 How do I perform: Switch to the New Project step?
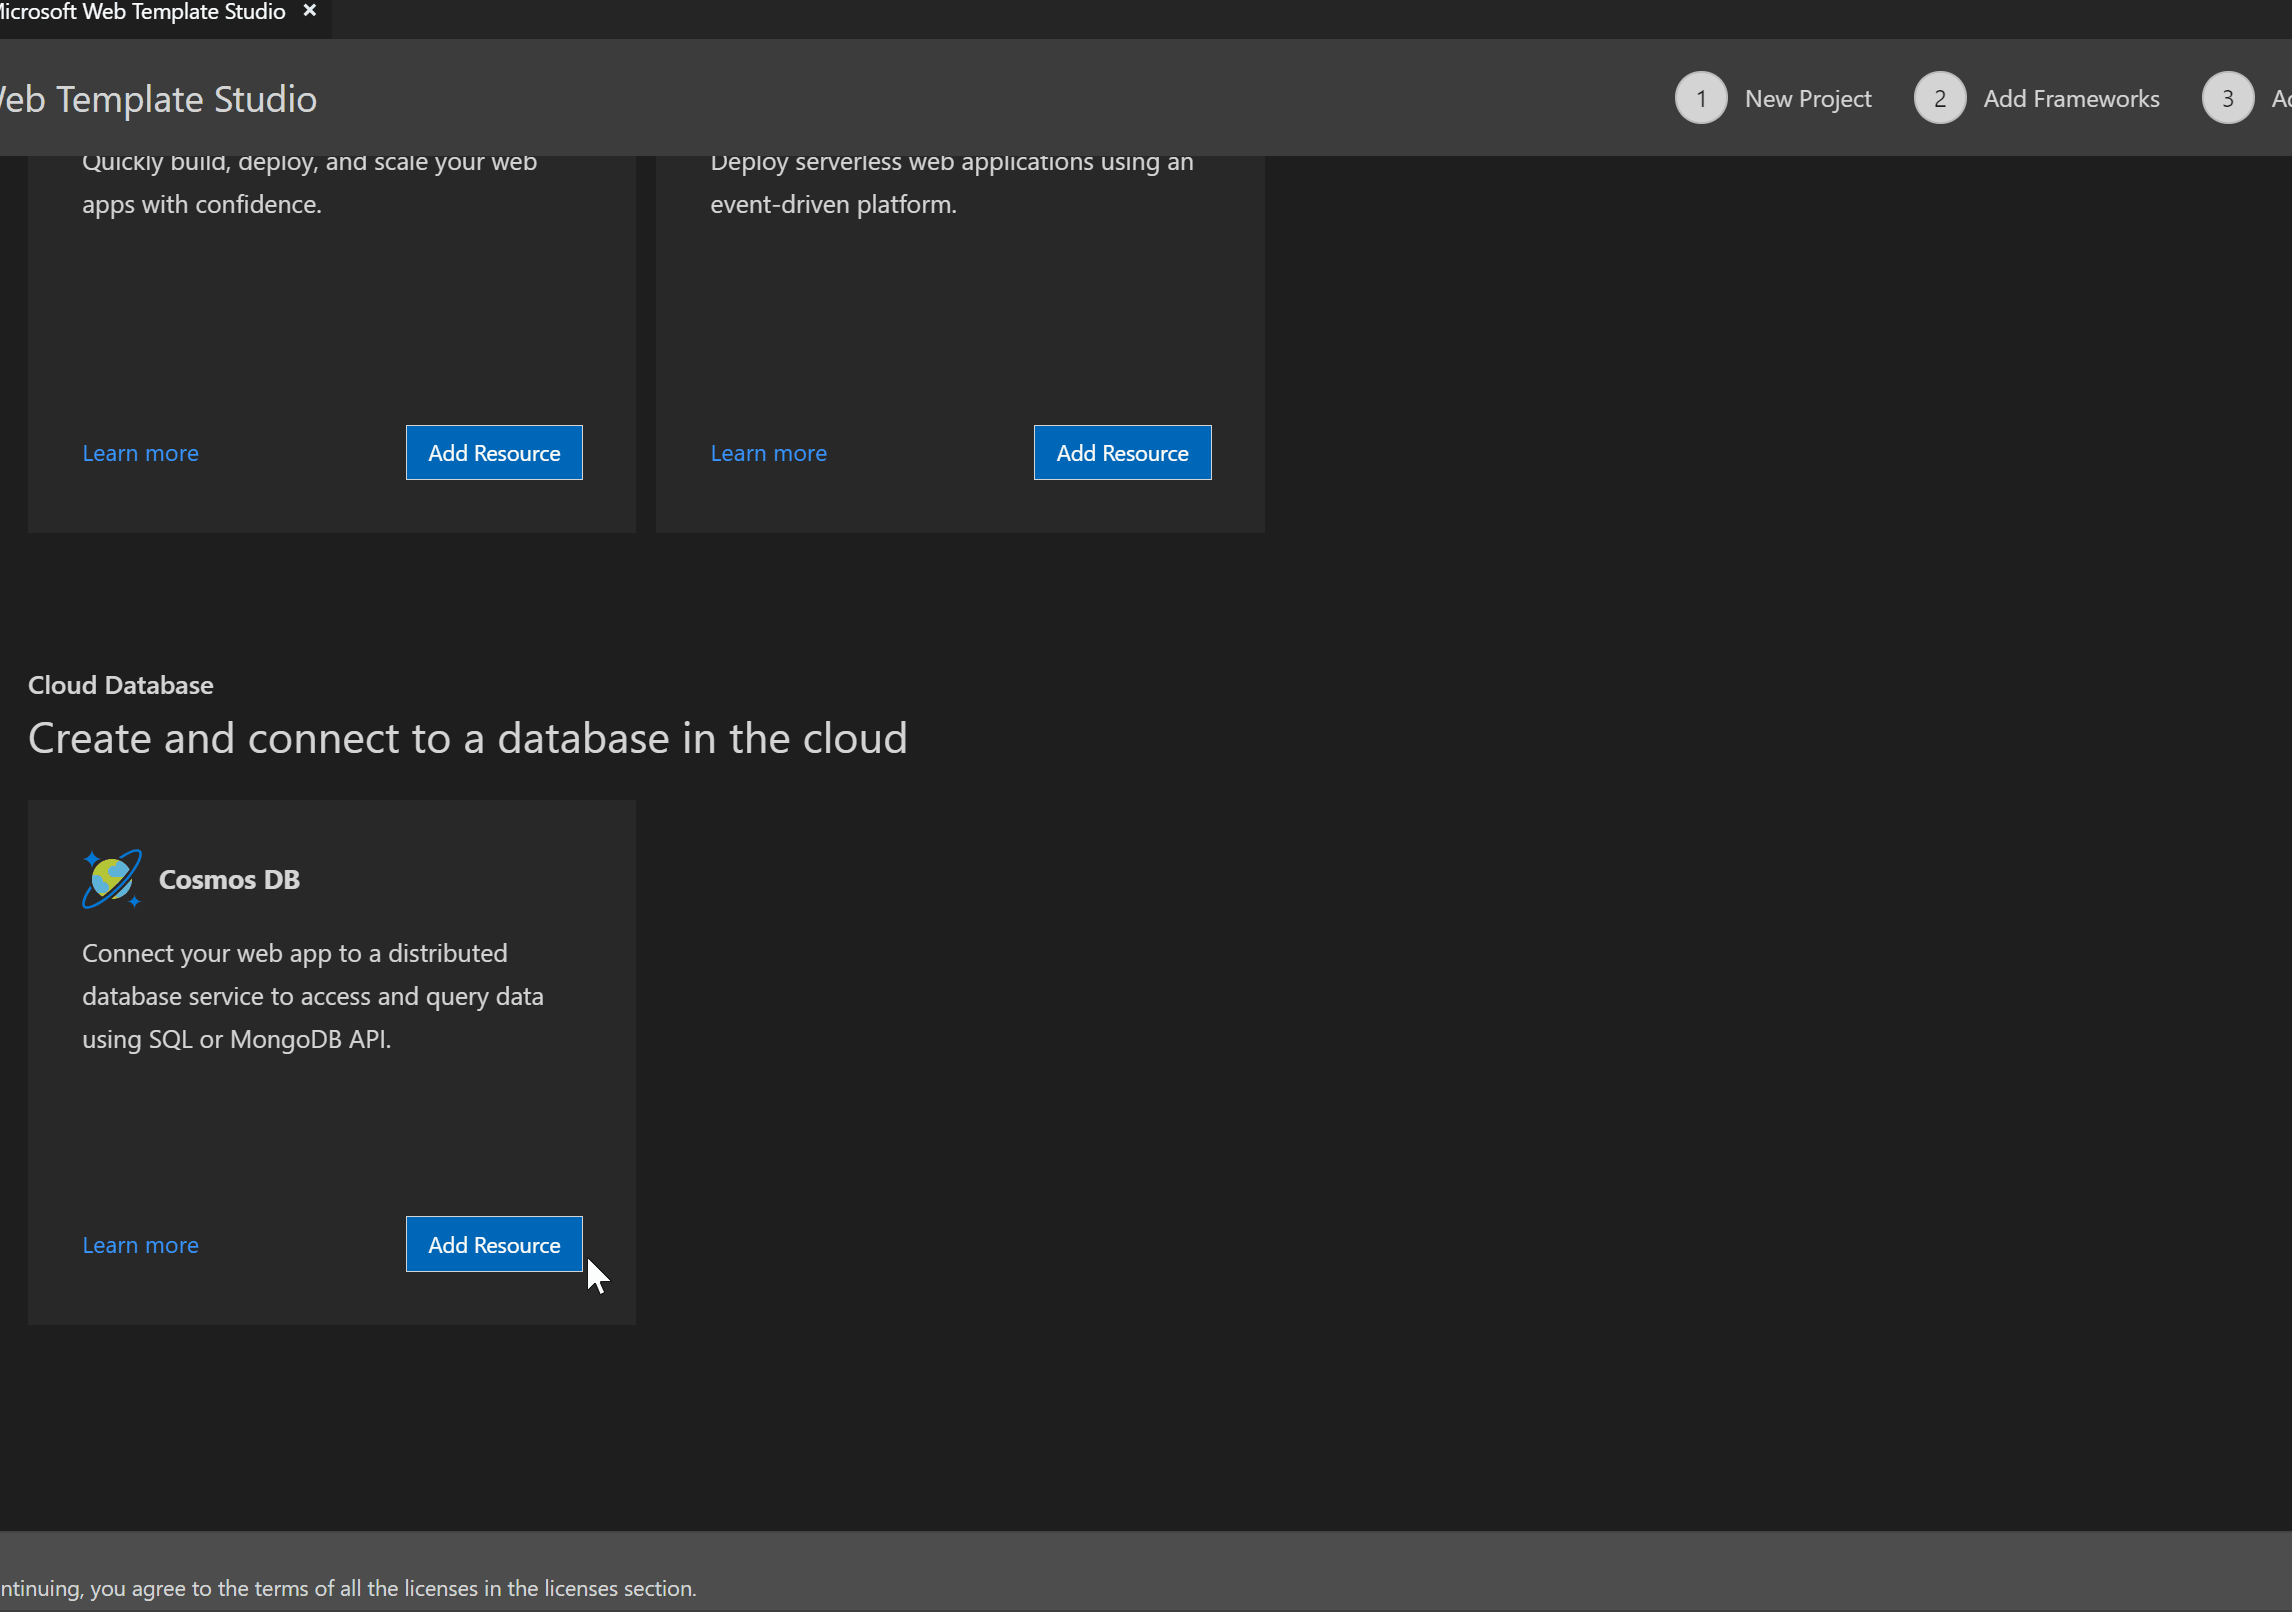click(x=1808, y=98)
